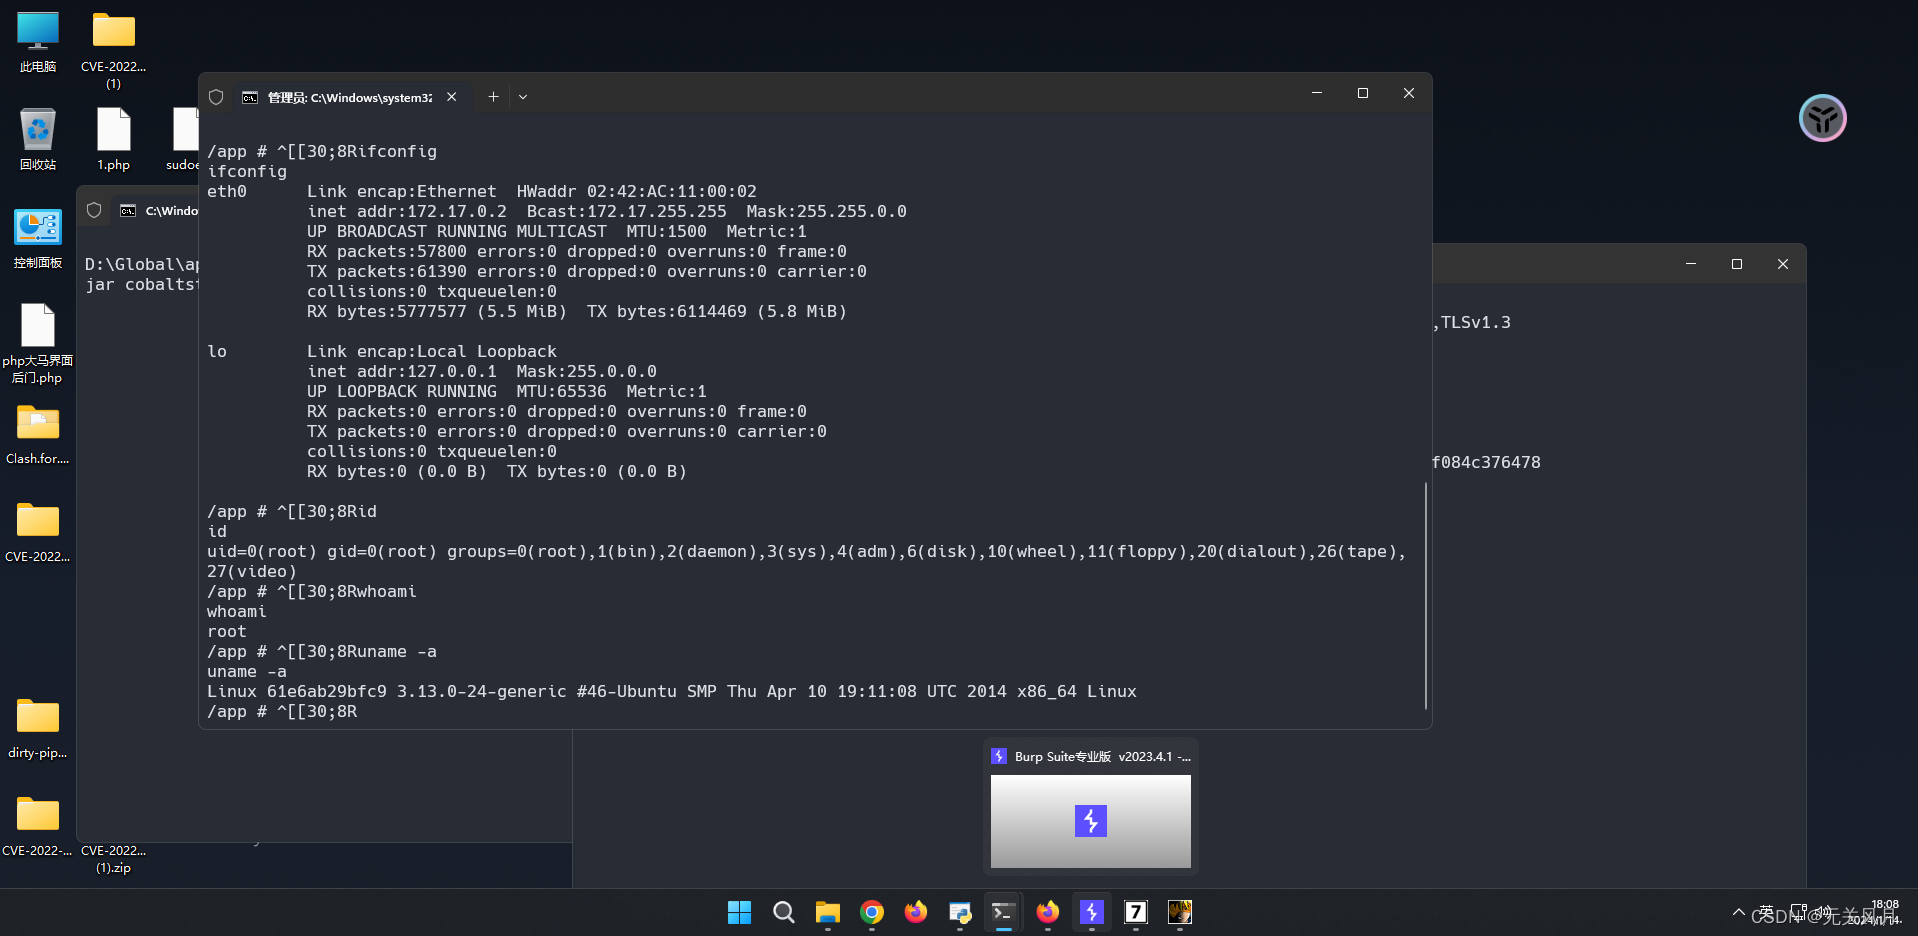1918x936 pixels.
Task: Click the Linux 61e6ab29bfc9 uname output line
Action: [672, 691]
